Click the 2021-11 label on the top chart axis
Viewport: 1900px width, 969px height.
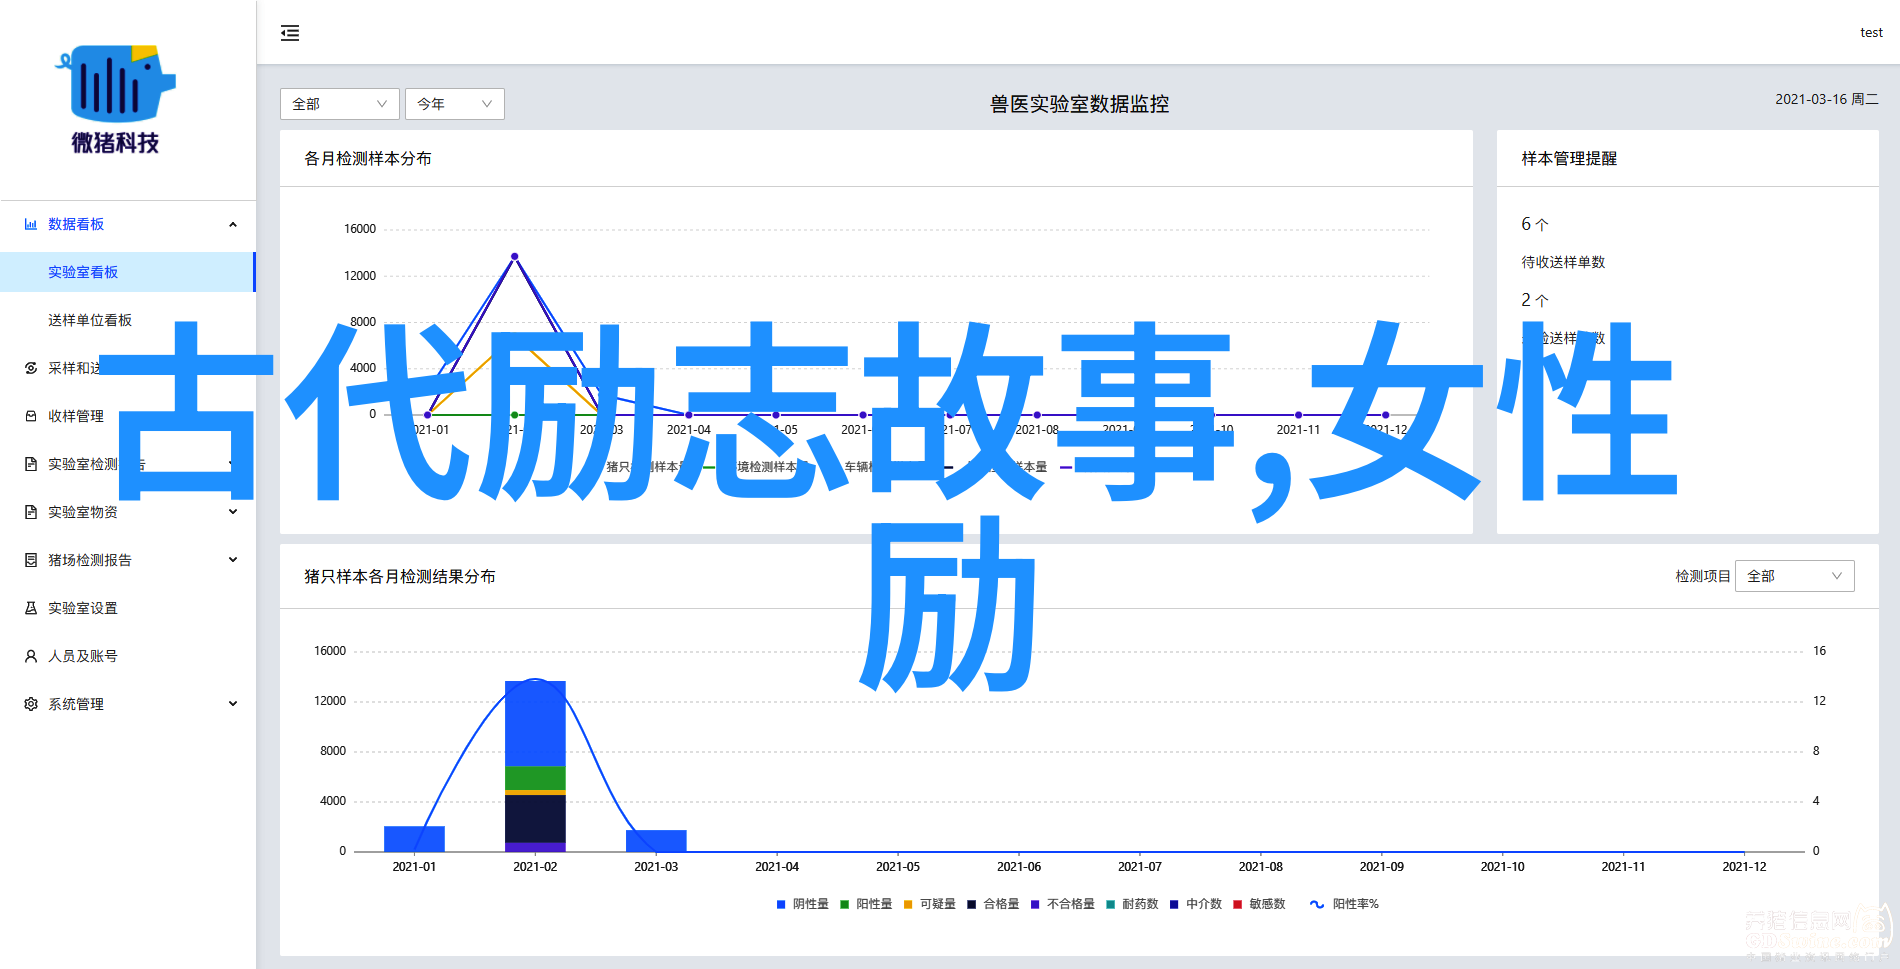click(1298, 430)
